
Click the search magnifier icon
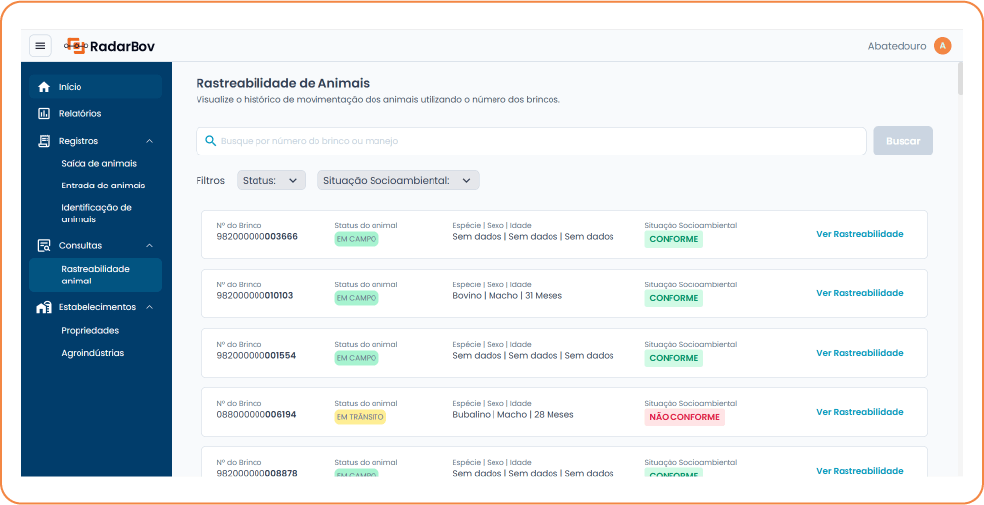(x=210, y=141)
